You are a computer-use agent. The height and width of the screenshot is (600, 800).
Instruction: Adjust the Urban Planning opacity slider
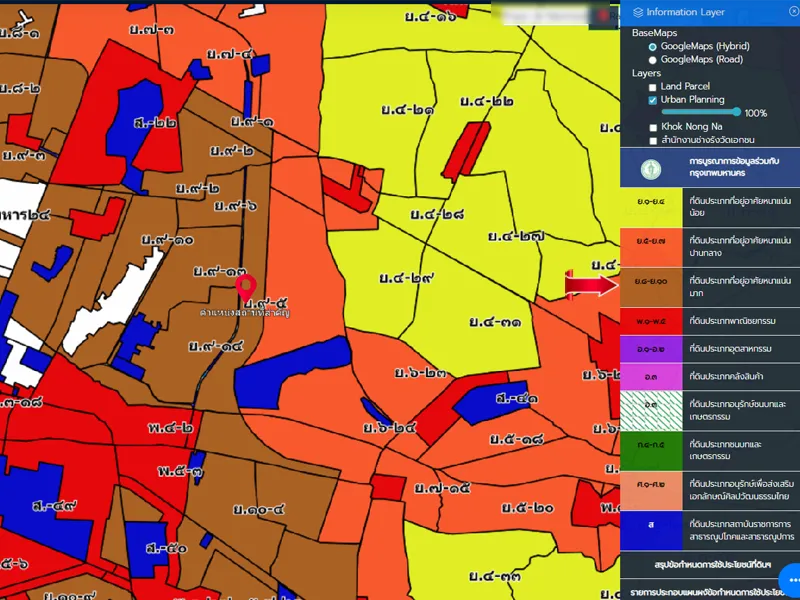(700, 113)
